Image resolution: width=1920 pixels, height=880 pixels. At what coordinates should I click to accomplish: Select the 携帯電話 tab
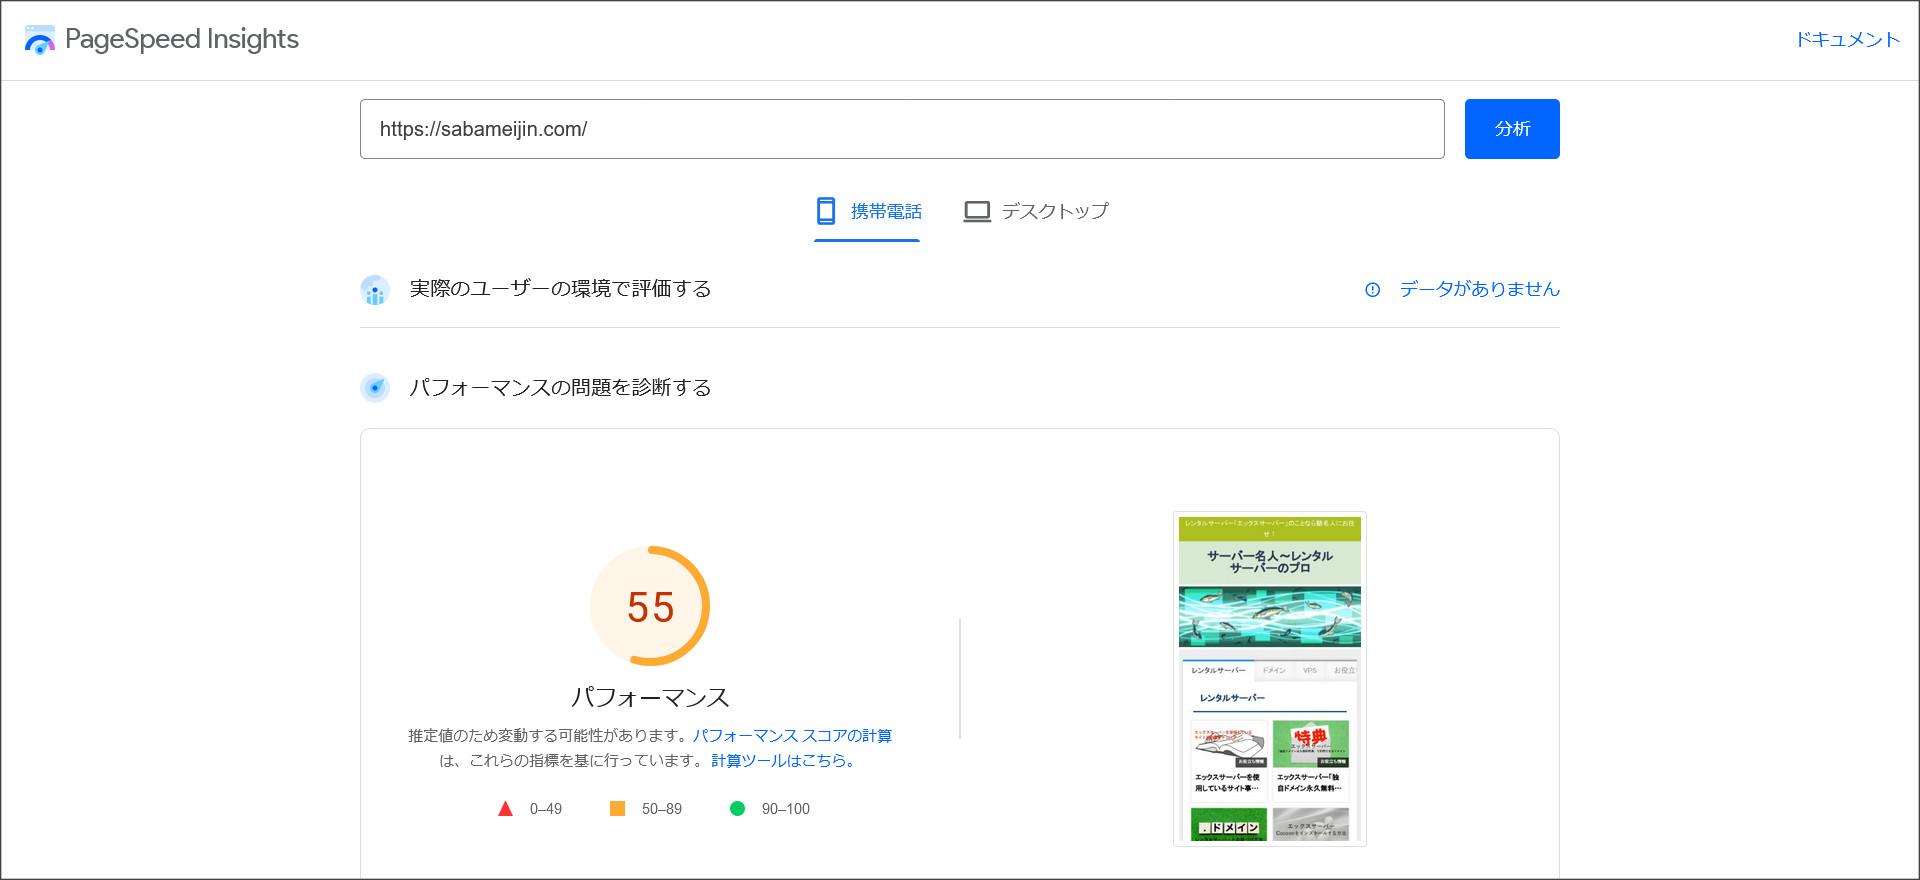[x=867, y=211]
